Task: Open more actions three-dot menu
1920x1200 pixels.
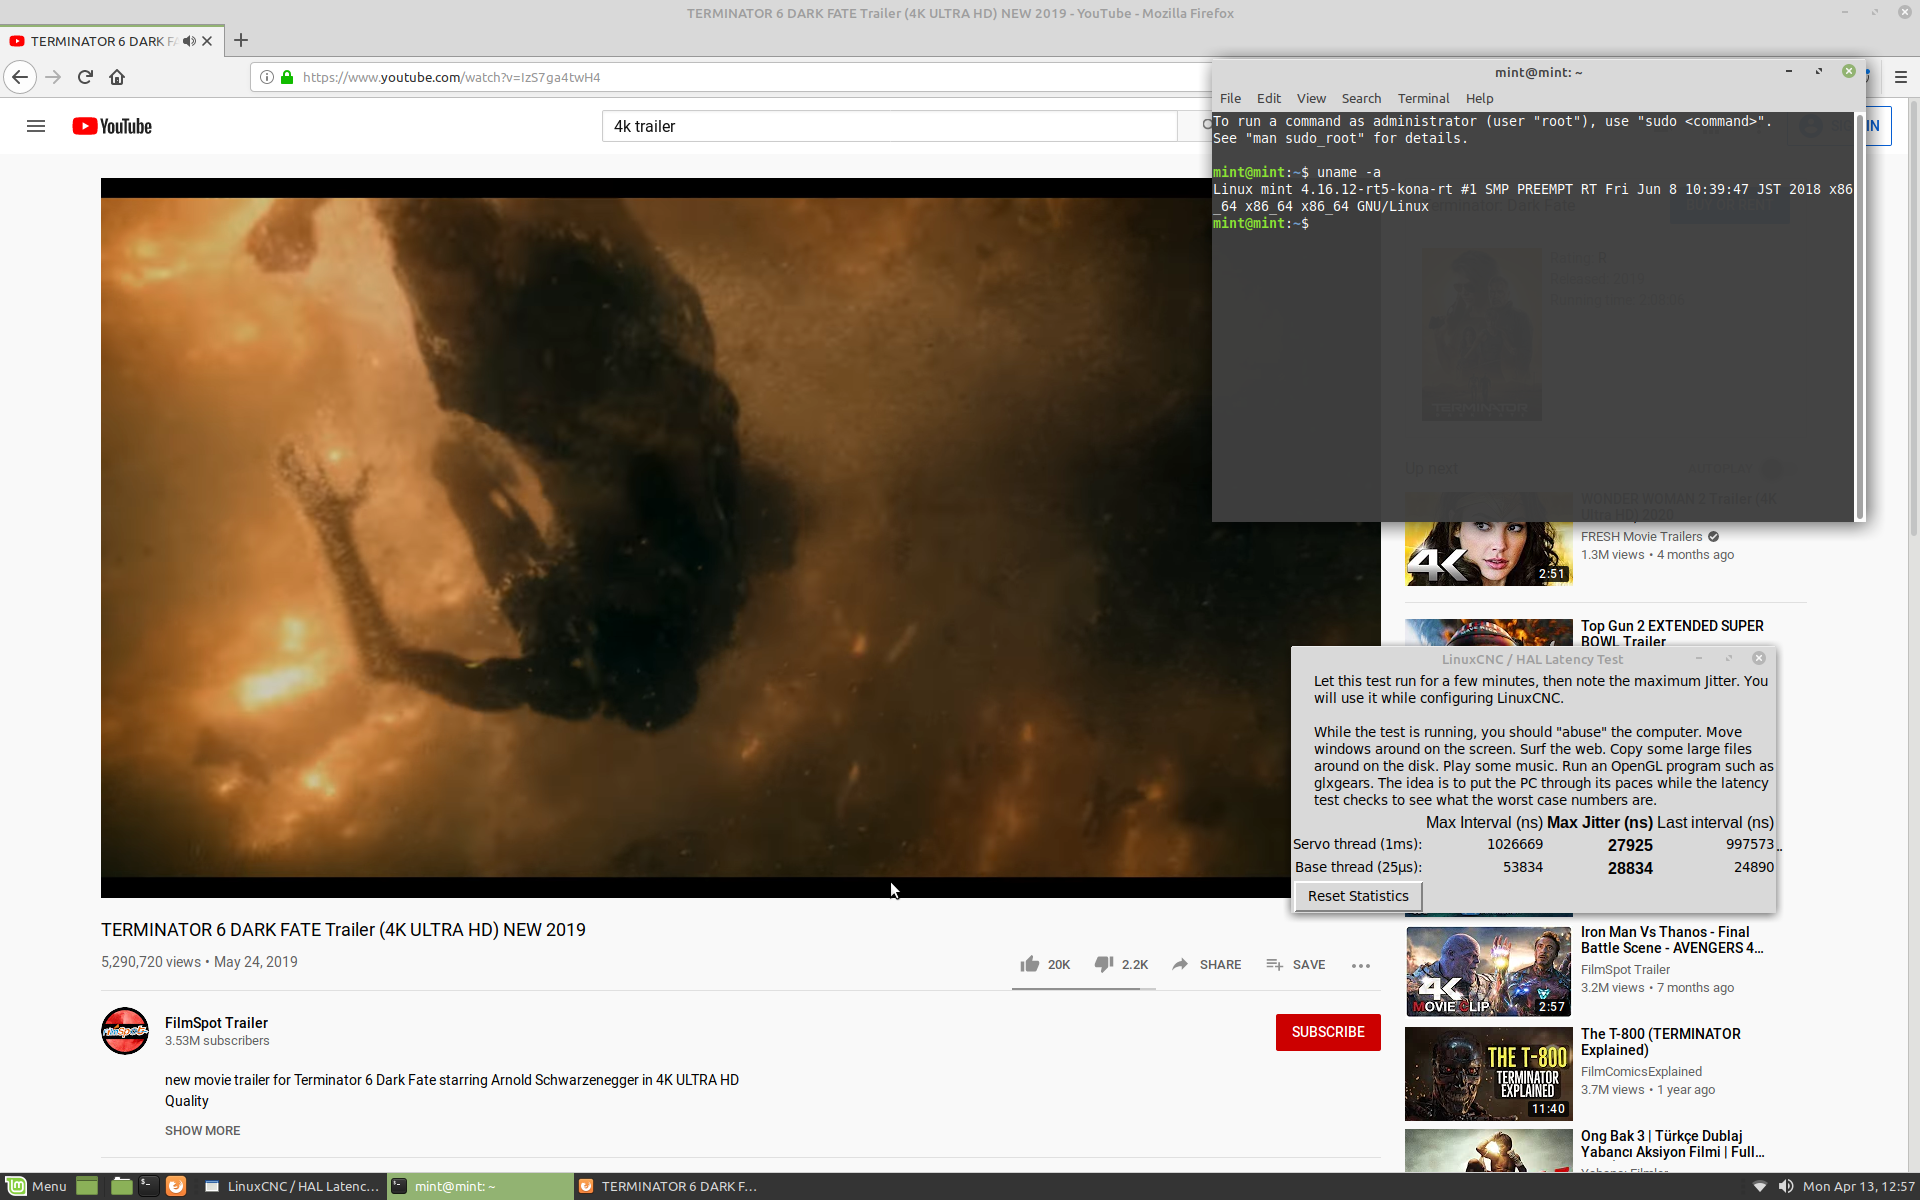Action: click(x=1361, y=965)
